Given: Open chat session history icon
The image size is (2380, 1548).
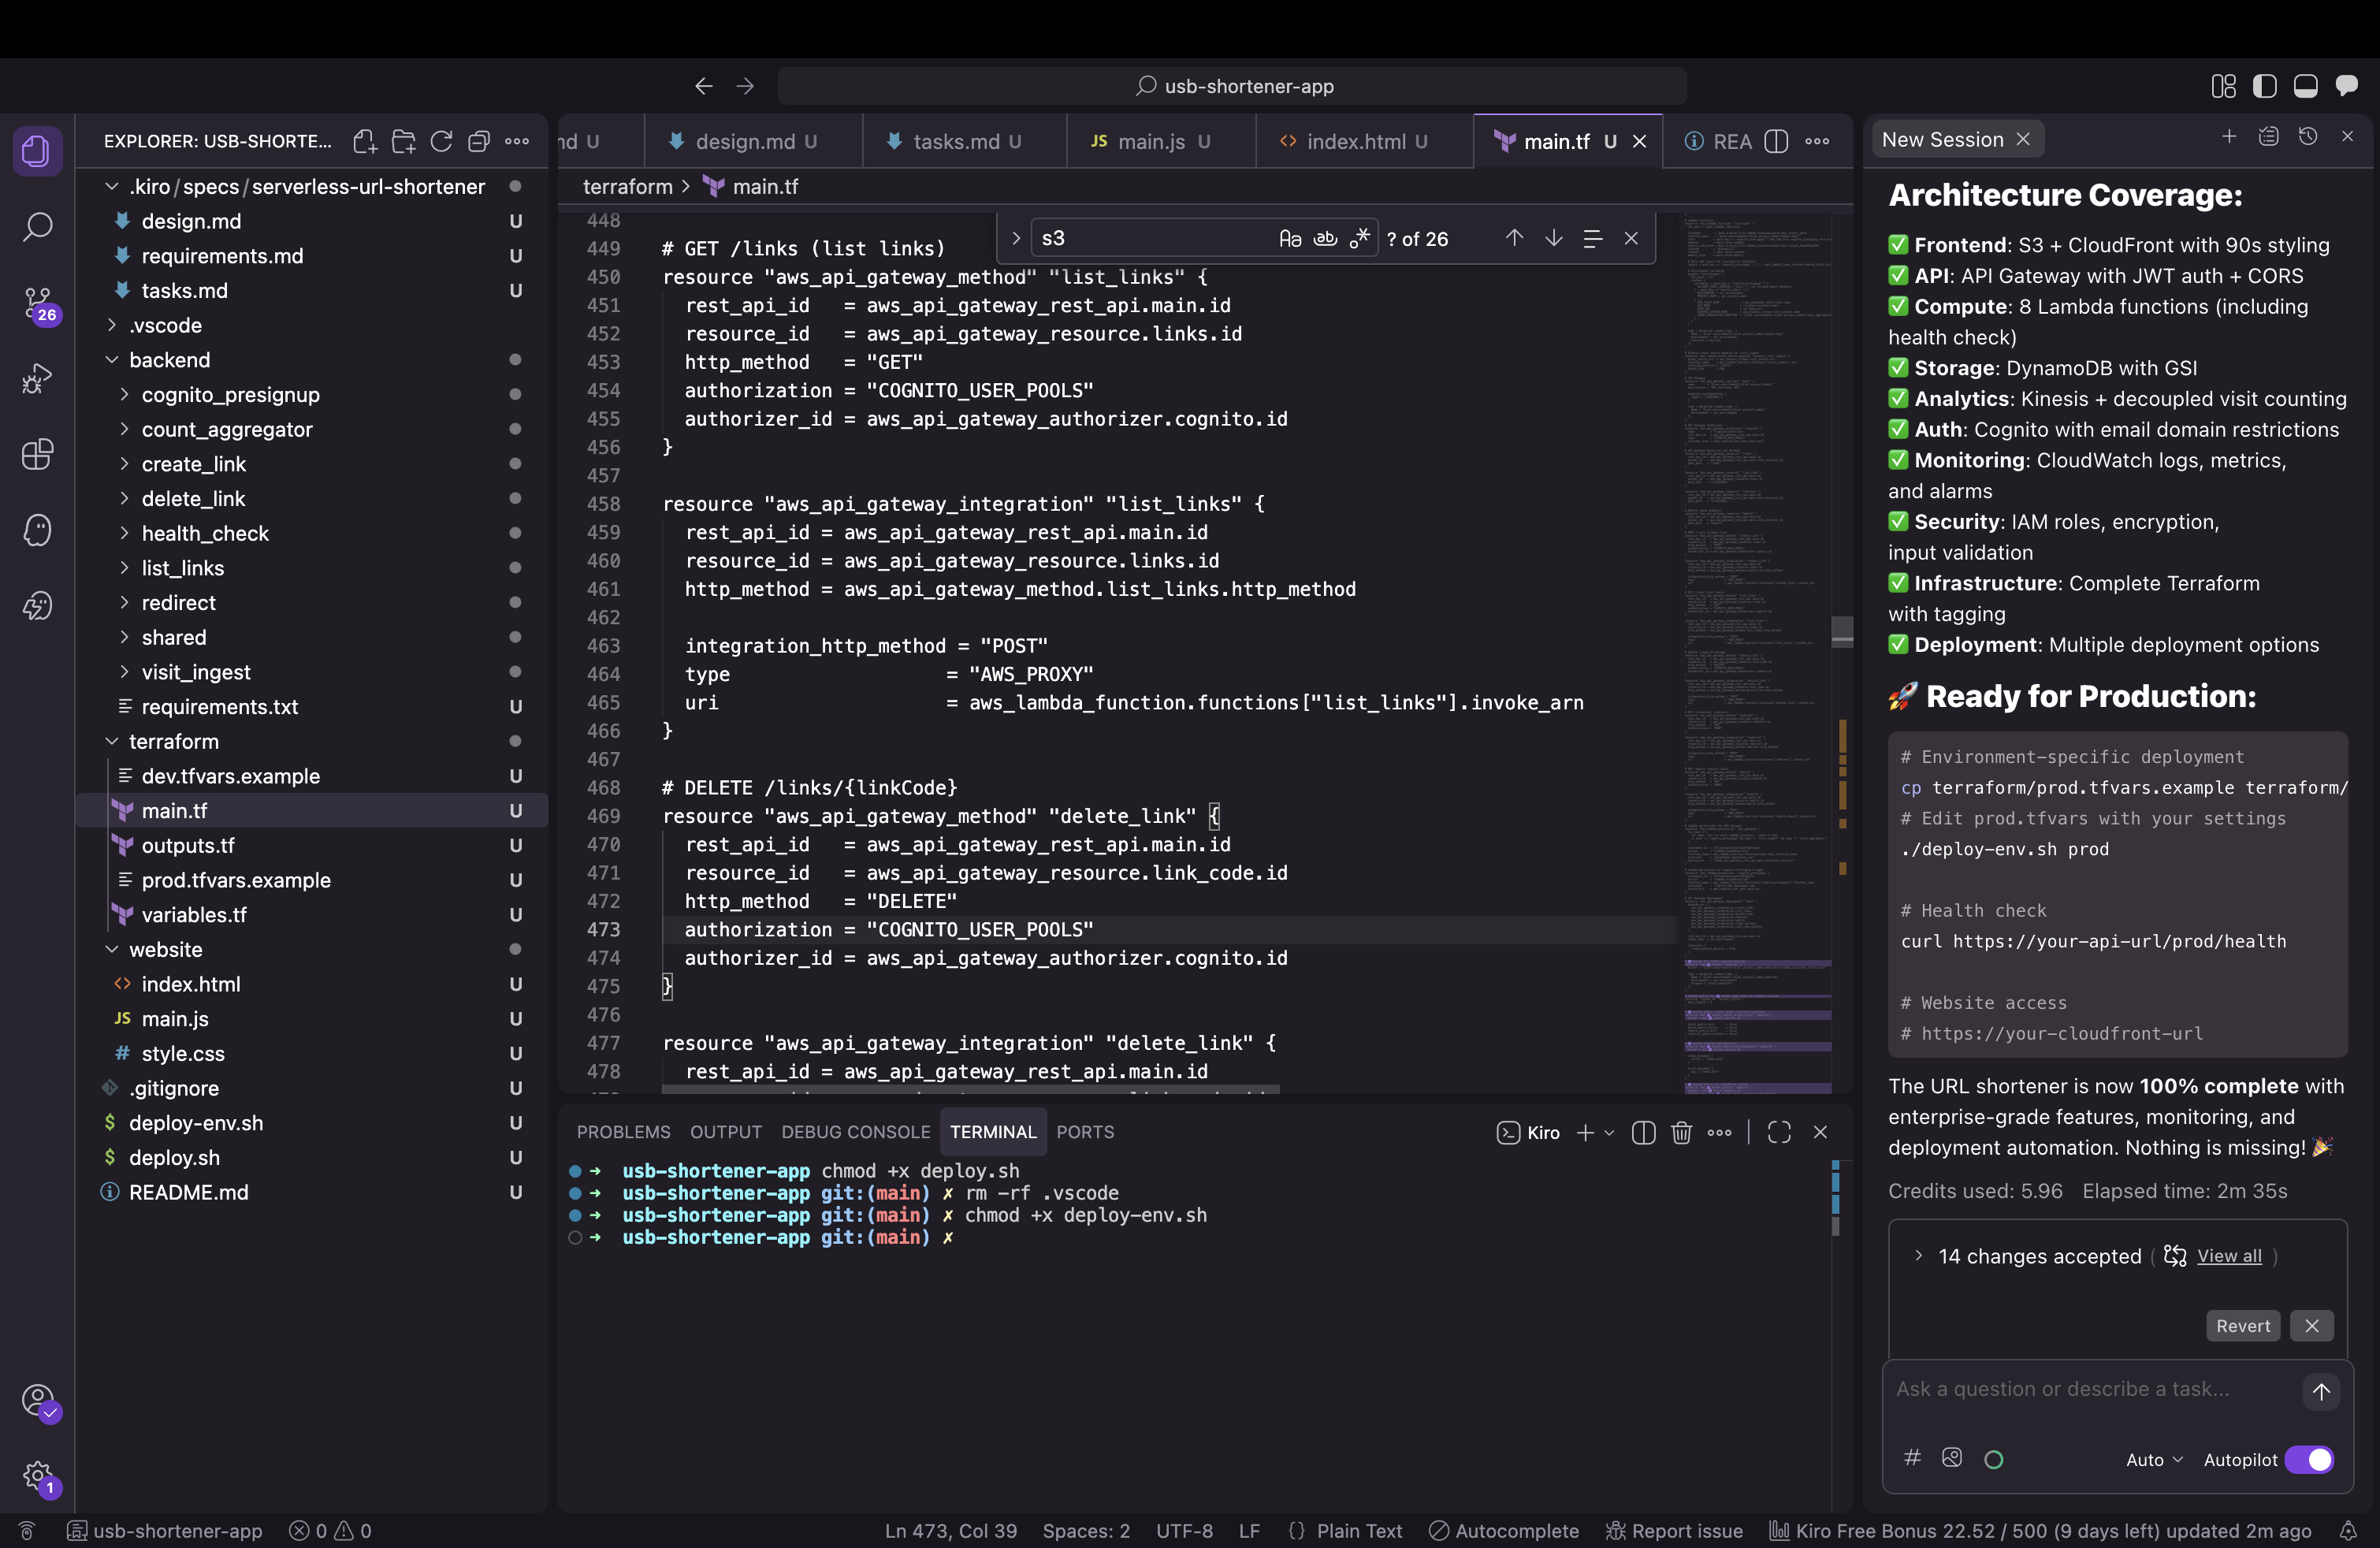Looking at the screenshot, I should pyautogui.click(x=2308, y=137).
